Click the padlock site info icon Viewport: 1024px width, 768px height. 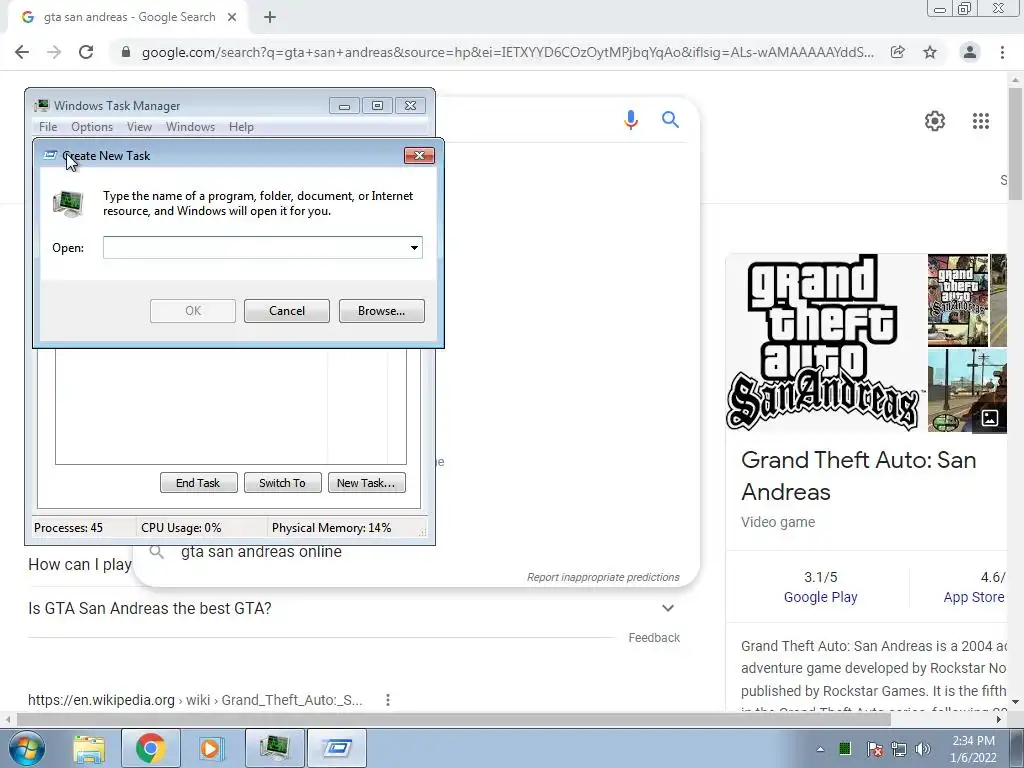tap(125, 52)
